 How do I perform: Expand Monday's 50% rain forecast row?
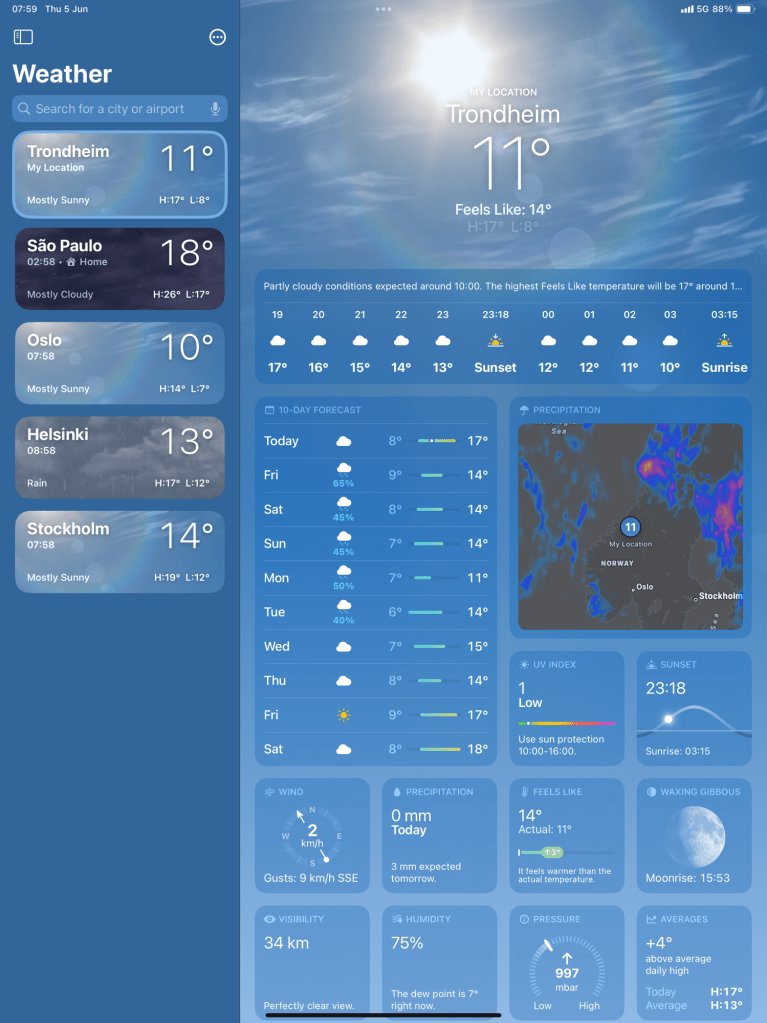(375, 578)
